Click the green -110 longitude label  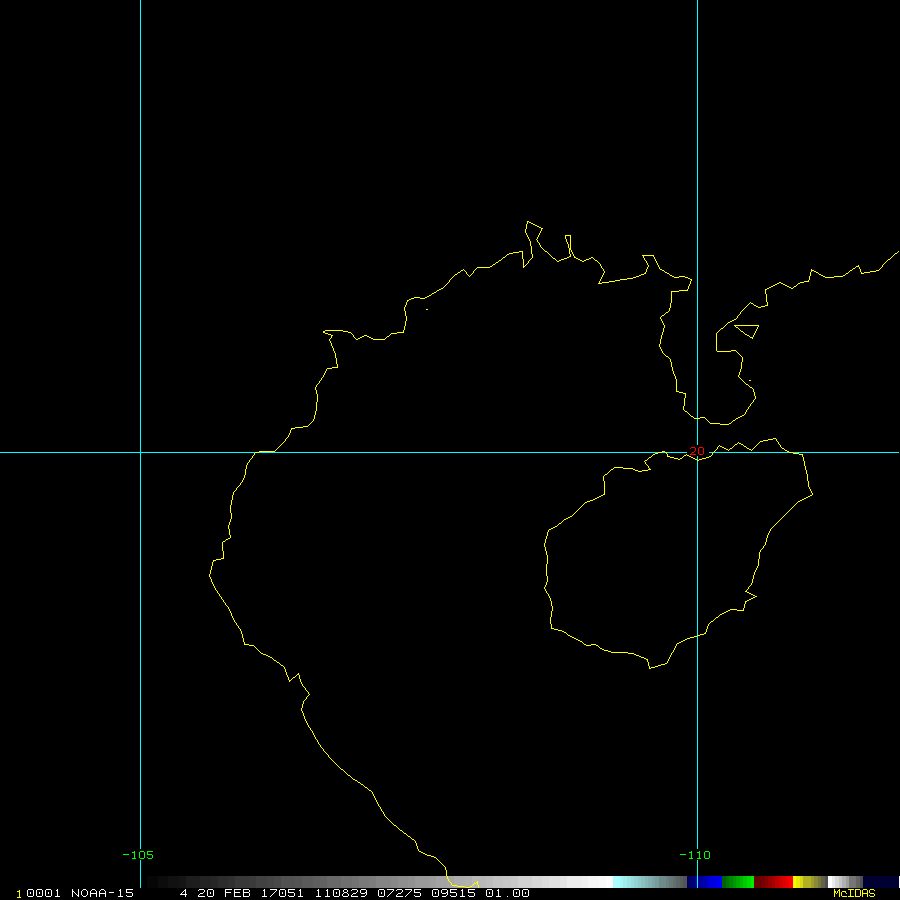click(694, 855)
